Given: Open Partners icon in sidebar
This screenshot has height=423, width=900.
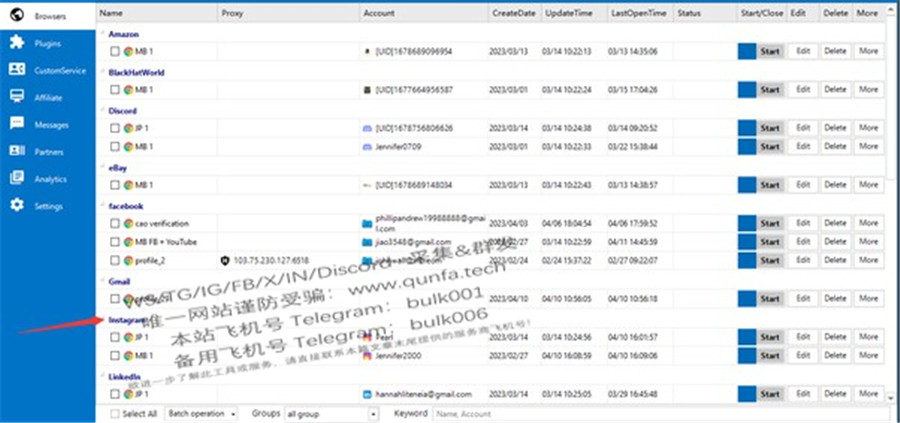Looking at the screenshot, I should 17,152.
